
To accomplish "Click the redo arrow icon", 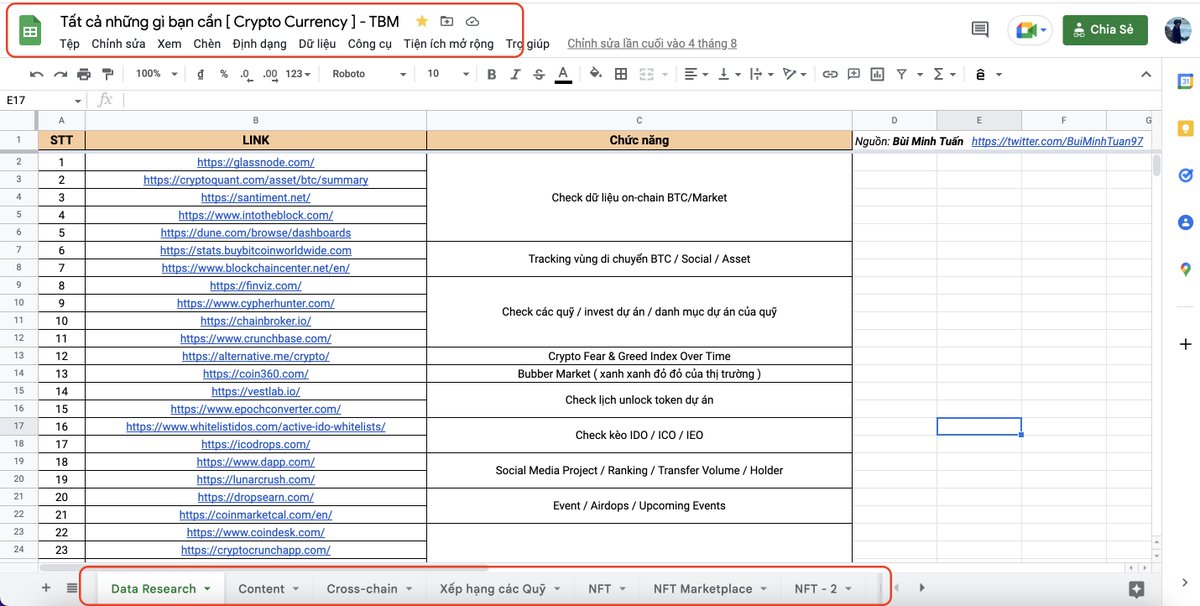I will click(60, 74).
